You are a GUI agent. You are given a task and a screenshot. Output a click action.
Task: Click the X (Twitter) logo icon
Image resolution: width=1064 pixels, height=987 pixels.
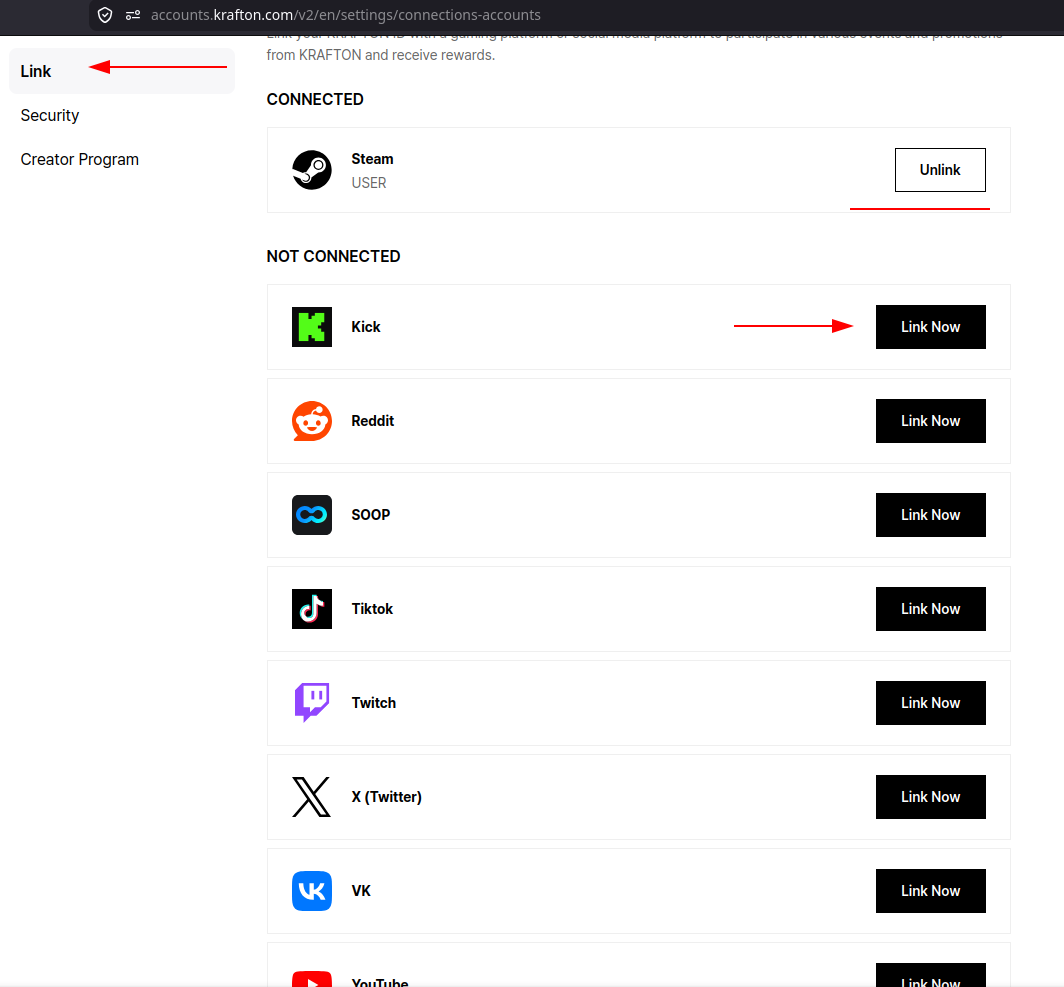click(x=311, y=797)
